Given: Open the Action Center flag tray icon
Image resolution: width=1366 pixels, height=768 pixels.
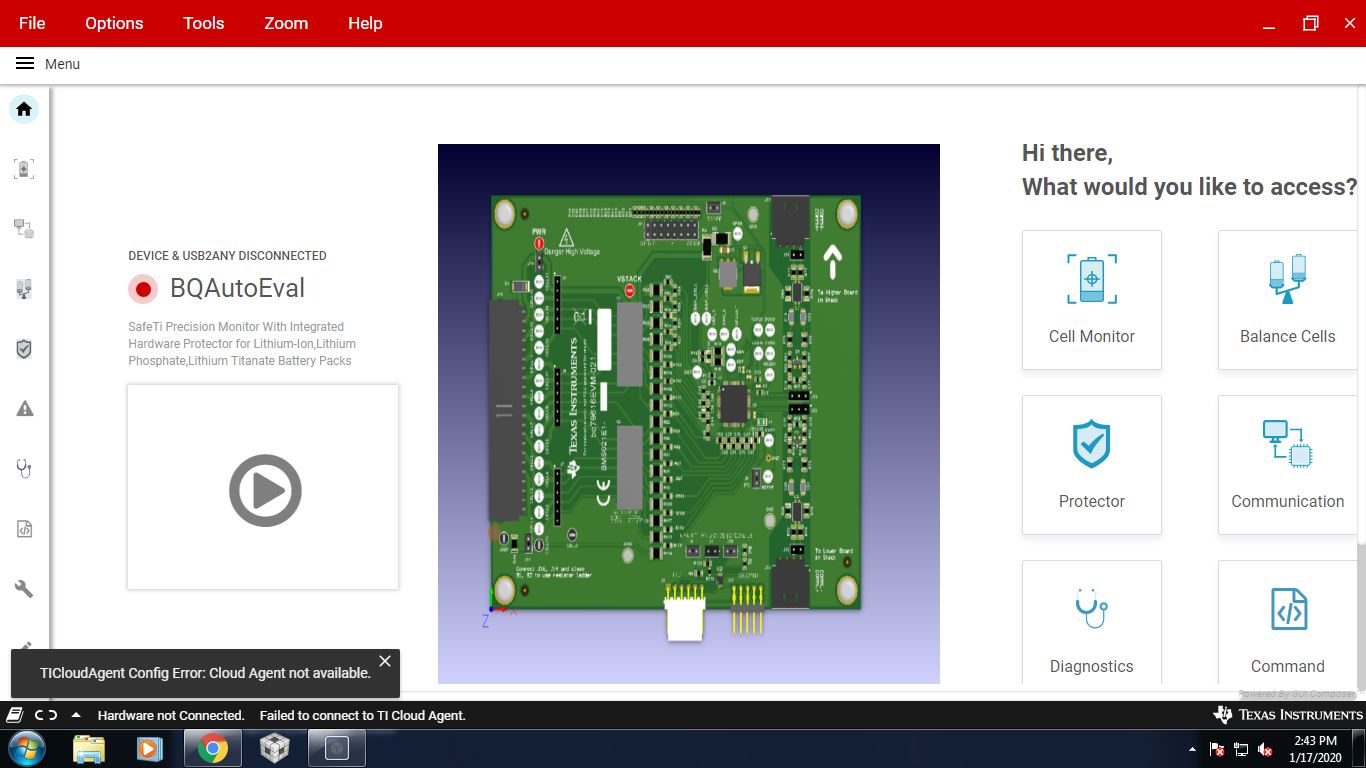Looking at the screenshot, I should click(x=1218, y=749).
